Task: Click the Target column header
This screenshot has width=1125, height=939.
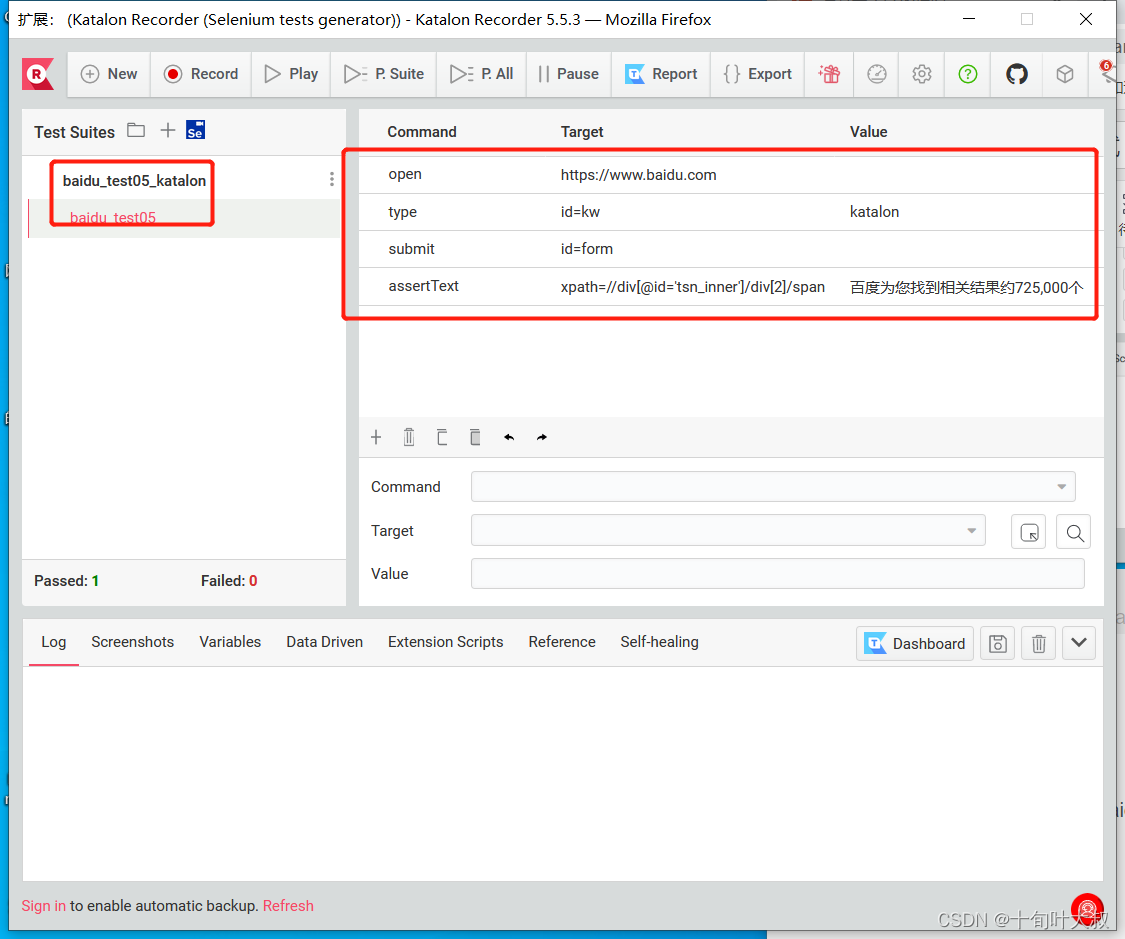Action: (x=582, y=132)
